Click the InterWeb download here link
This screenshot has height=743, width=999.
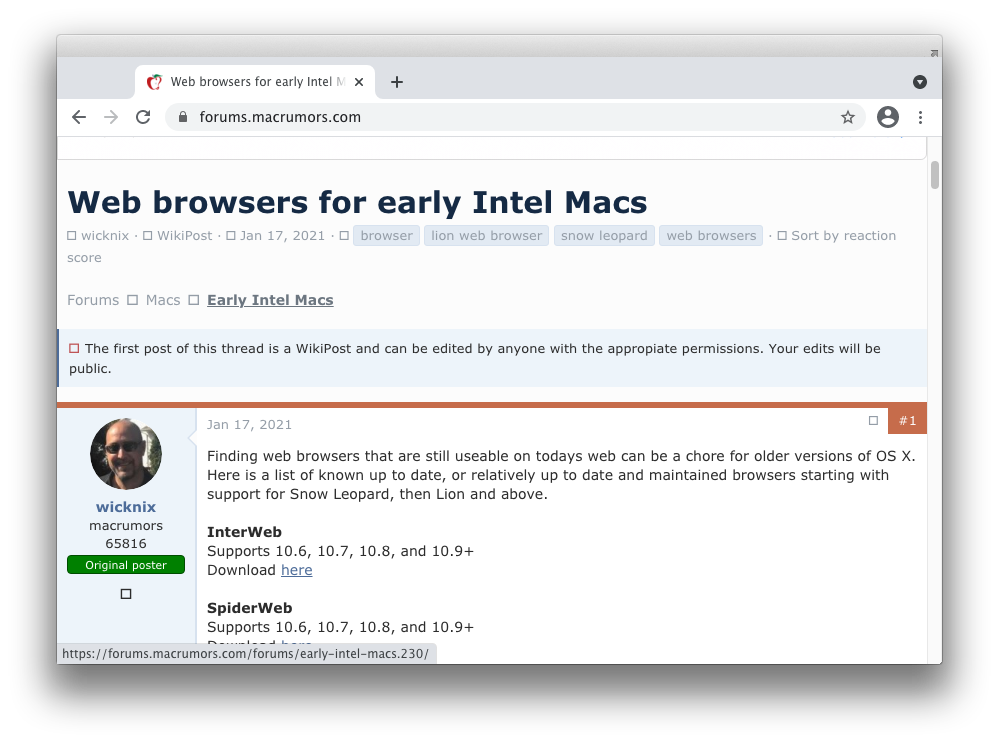tap(297, 570)
